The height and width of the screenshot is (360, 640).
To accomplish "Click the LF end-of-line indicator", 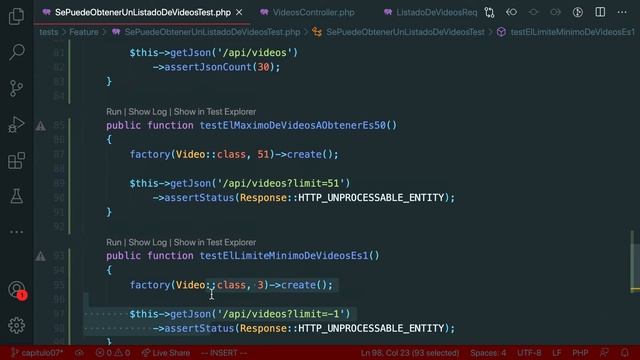I will (x=557, y=353).
